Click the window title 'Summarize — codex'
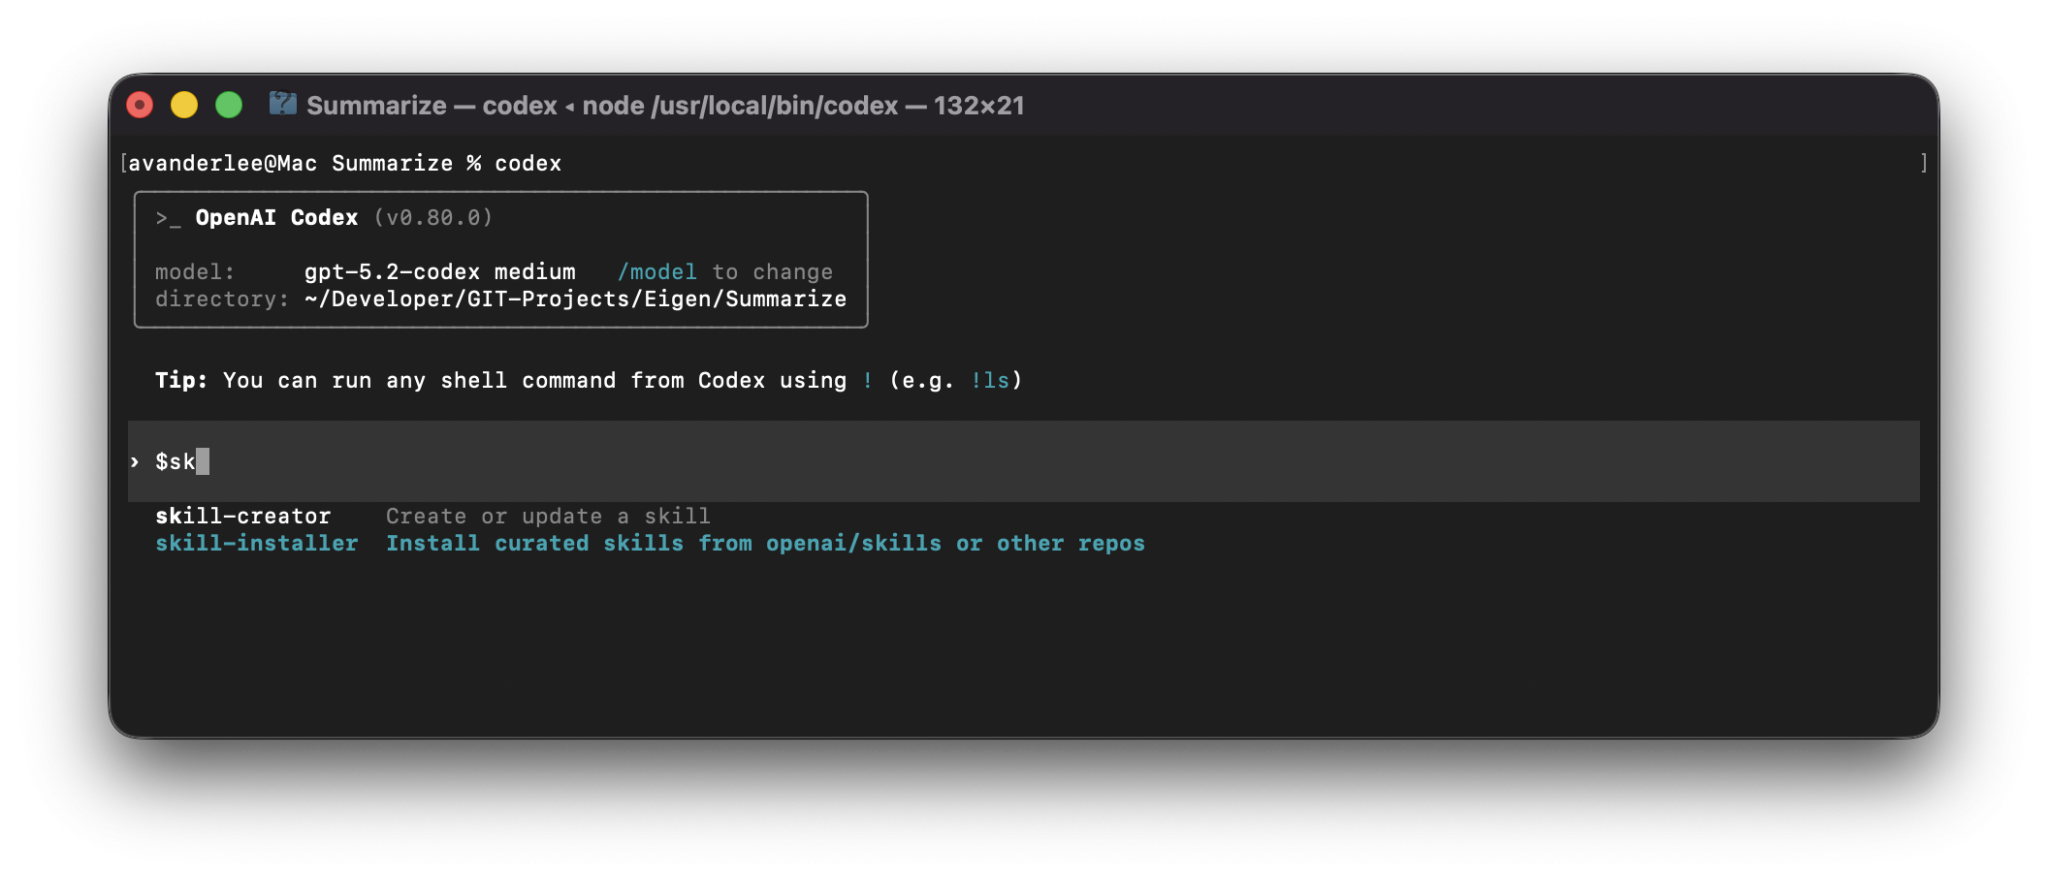2048x882 pixels. point(432,105)
